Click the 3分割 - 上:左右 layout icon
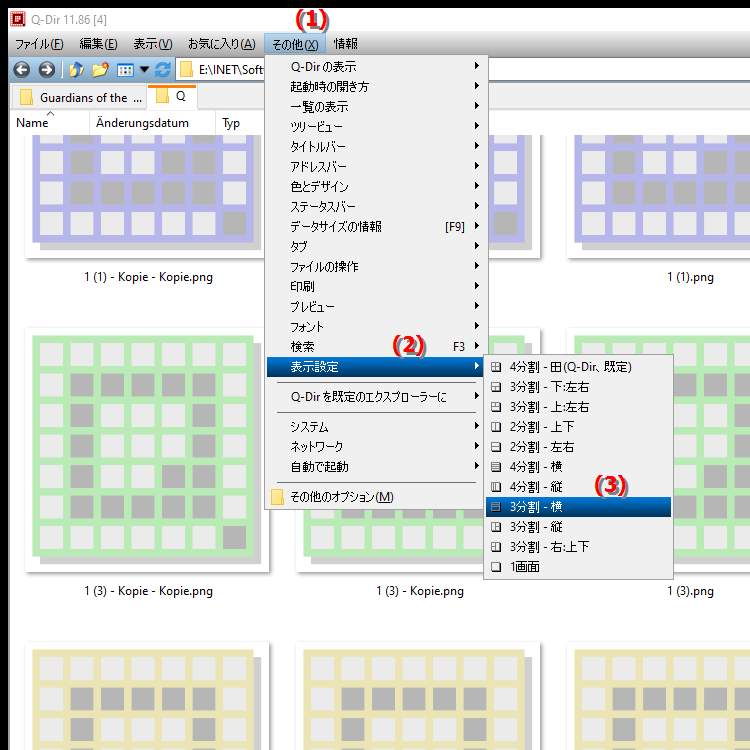This screenshot has height=750, width=750. [x=496, y=407]
